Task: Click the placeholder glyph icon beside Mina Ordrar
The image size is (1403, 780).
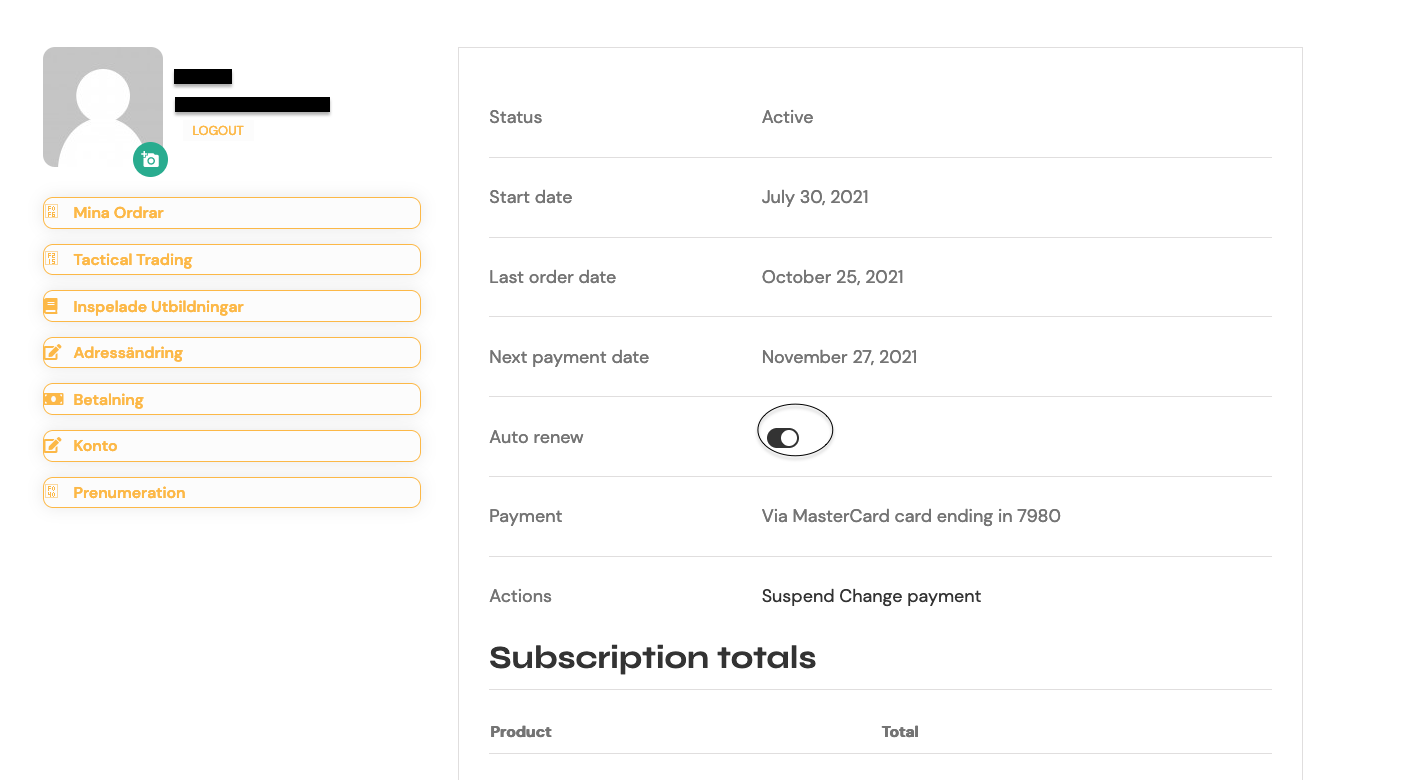Action: 51,212
